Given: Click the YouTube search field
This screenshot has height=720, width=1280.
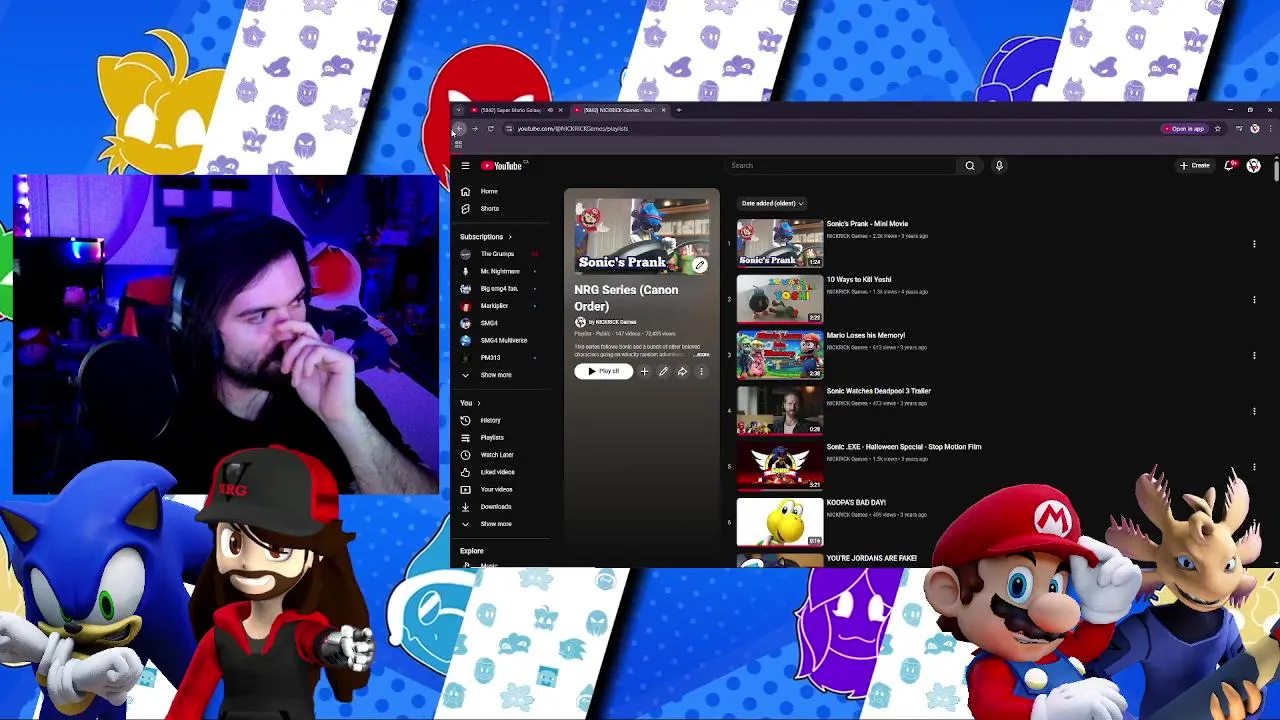Looking at the screenshot, I should [840, 166].
